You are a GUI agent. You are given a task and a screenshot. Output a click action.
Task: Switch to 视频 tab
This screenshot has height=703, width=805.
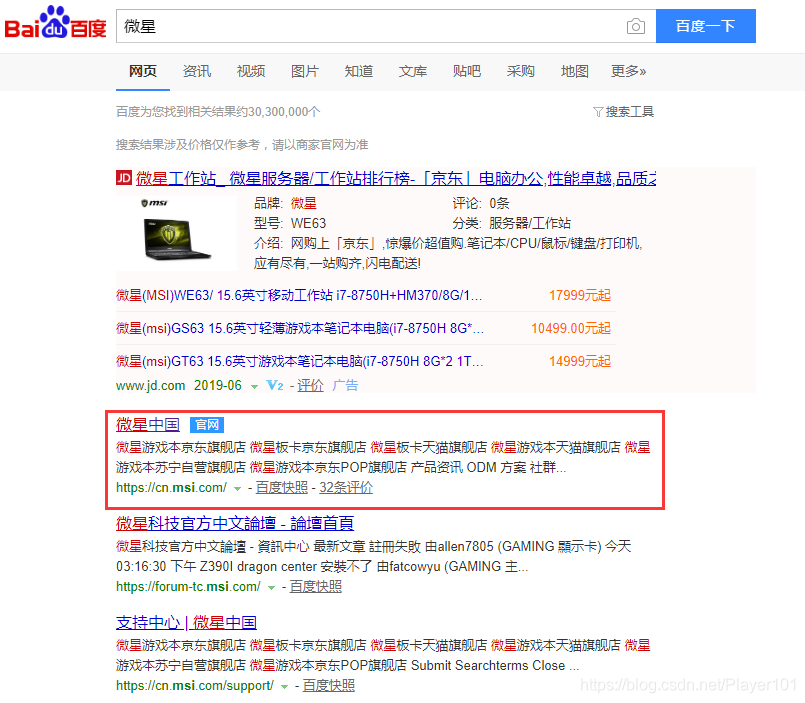click(251, 71)
